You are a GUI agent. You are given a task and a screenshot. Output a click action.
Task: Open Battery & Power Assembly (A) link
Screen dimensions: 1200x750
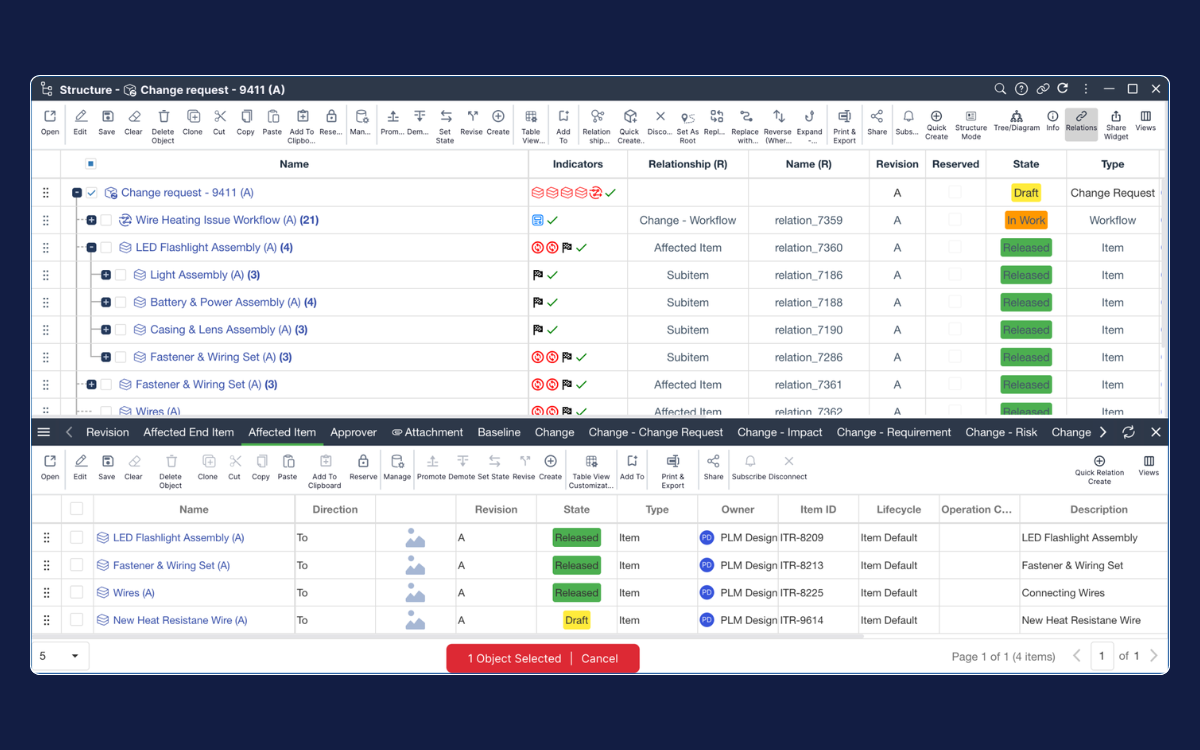pos(225,303)
